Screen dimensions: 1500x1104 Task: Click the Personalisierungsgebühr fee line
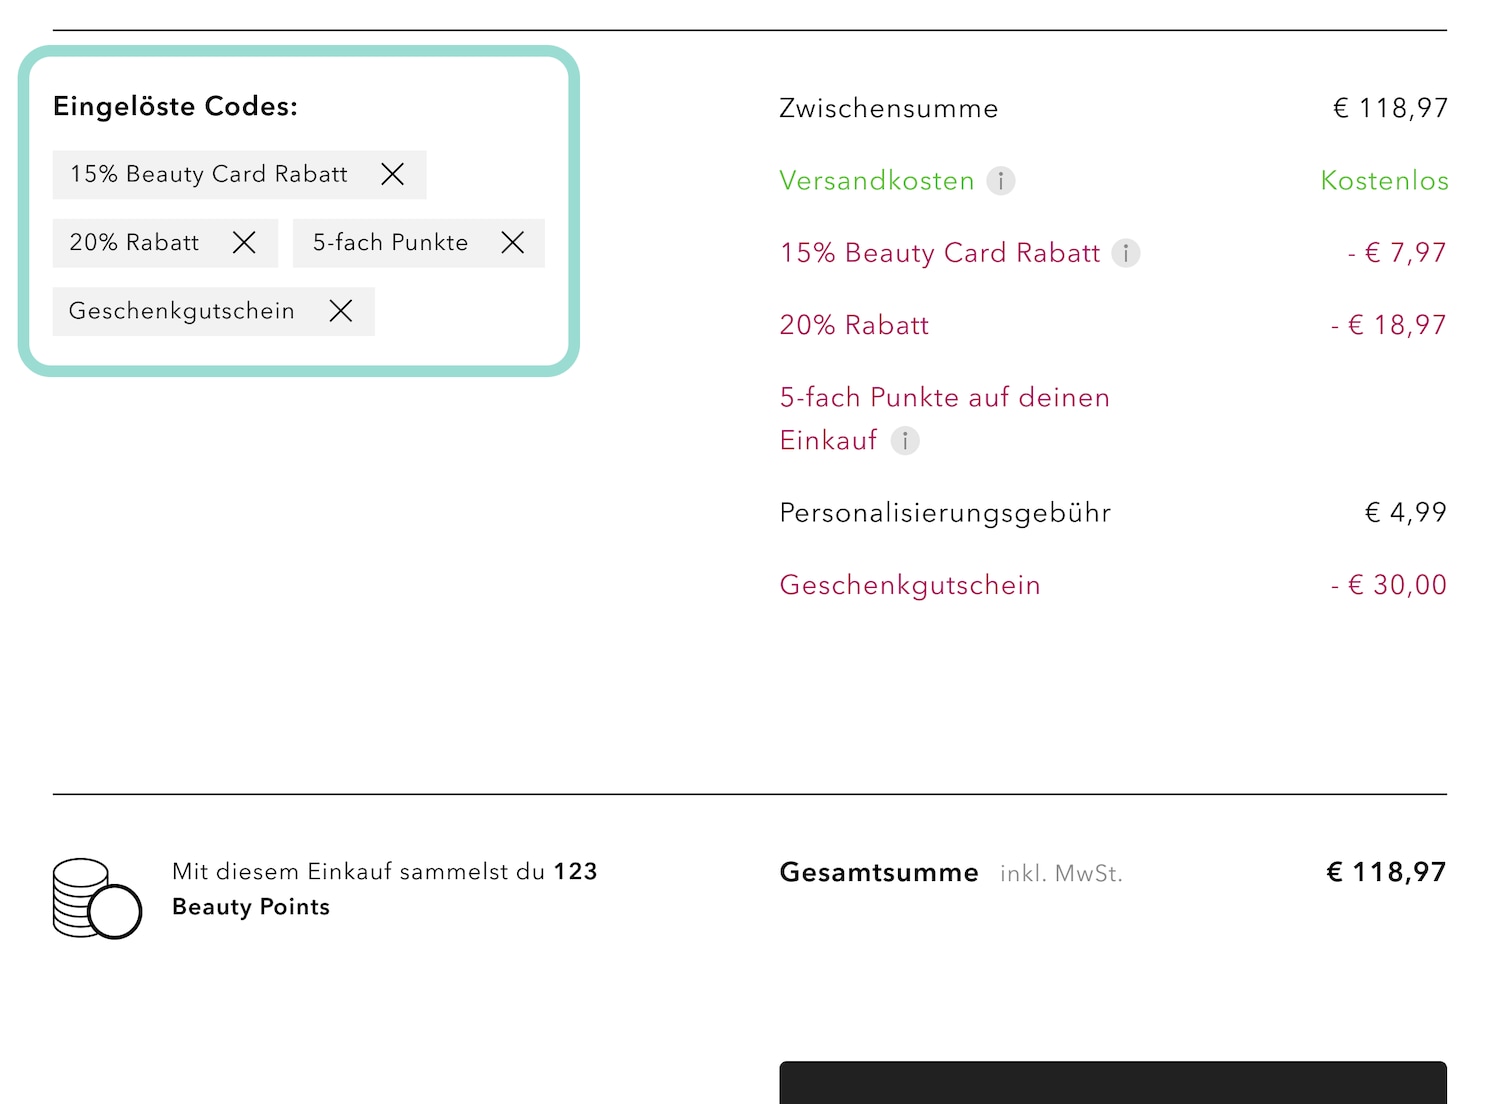(x=944, y=512)
